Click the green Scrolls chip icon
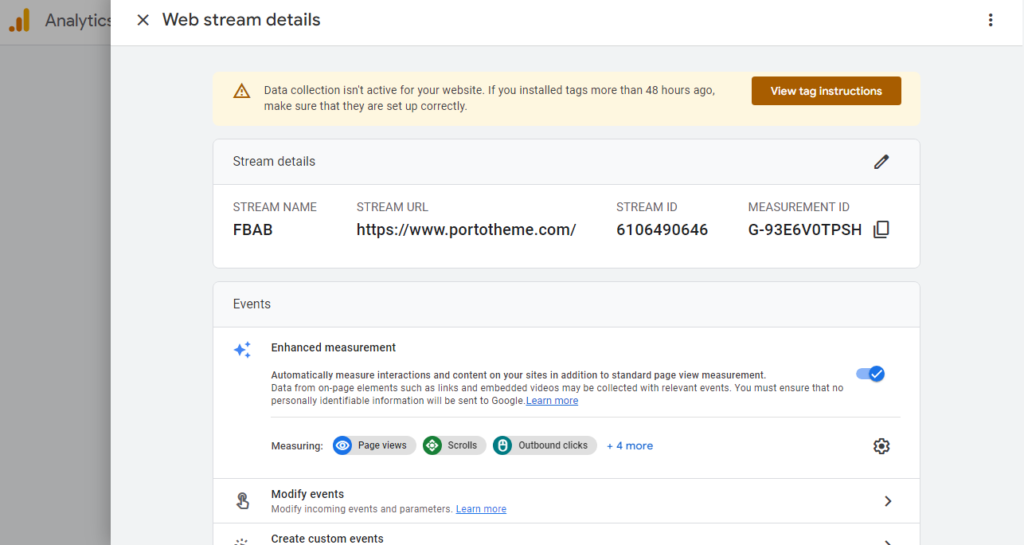 point(432,445)
